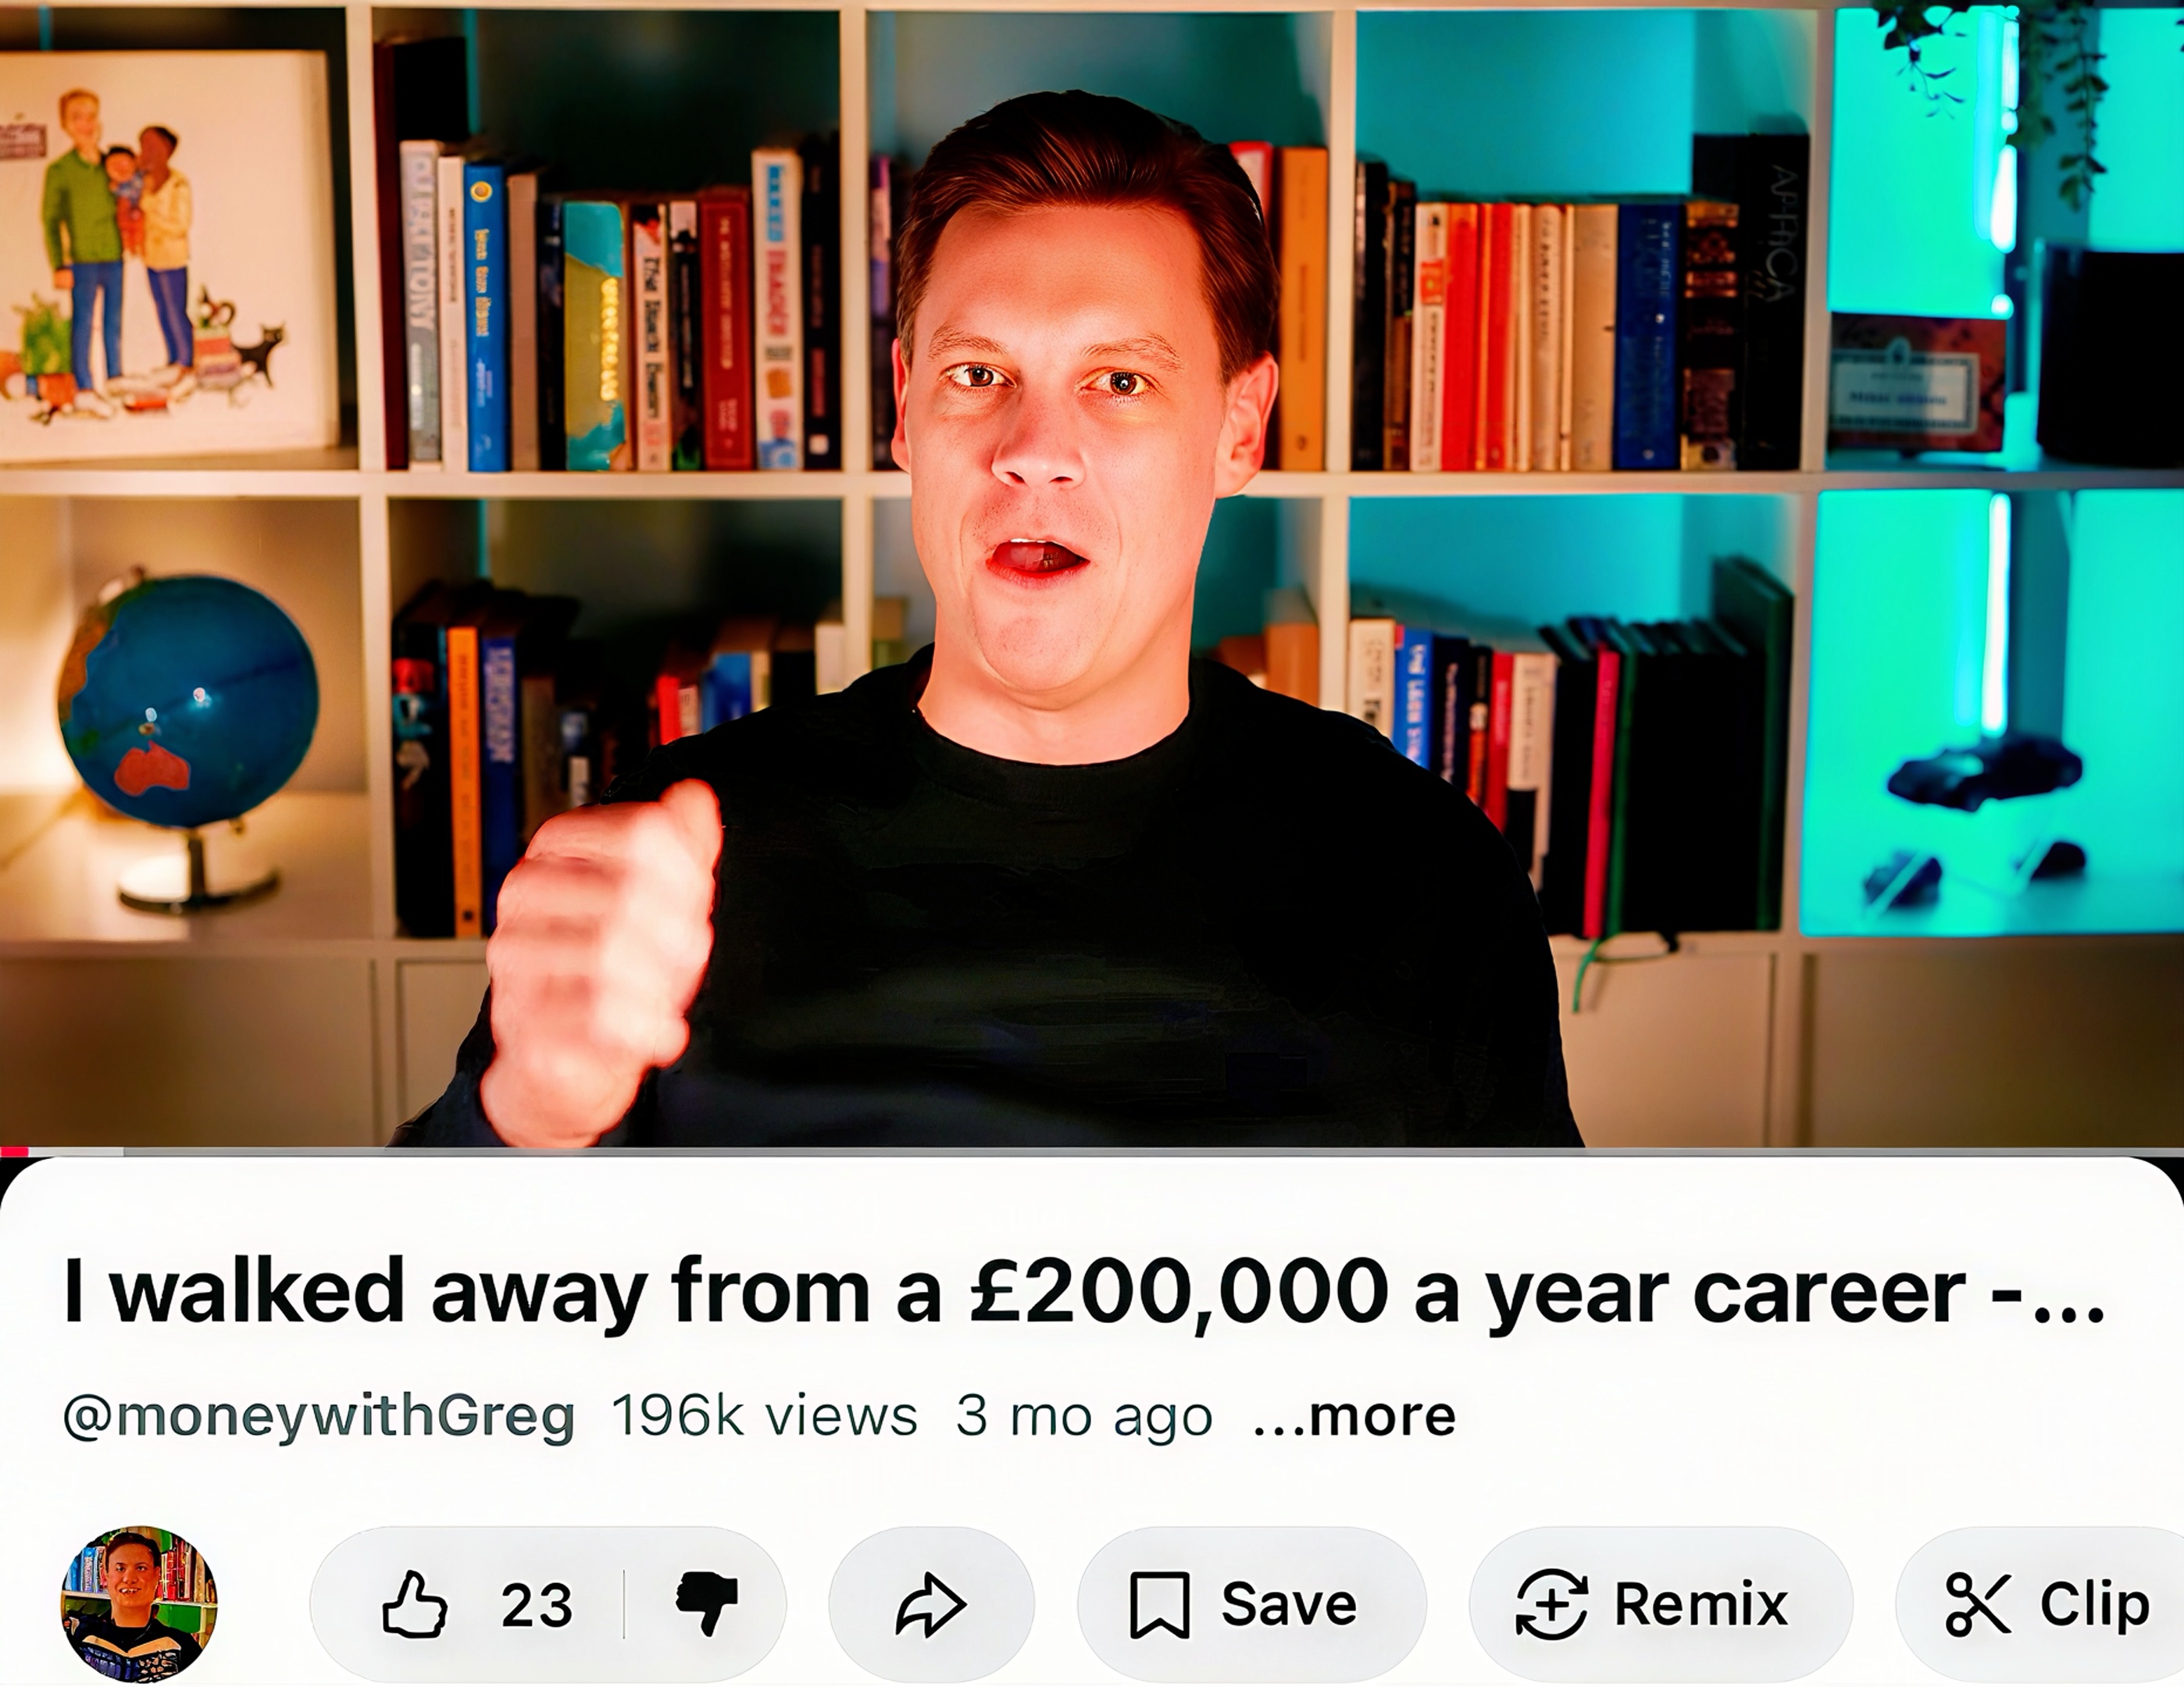
Task: Open the channel avatar picture
Action: click(139, 1604)
